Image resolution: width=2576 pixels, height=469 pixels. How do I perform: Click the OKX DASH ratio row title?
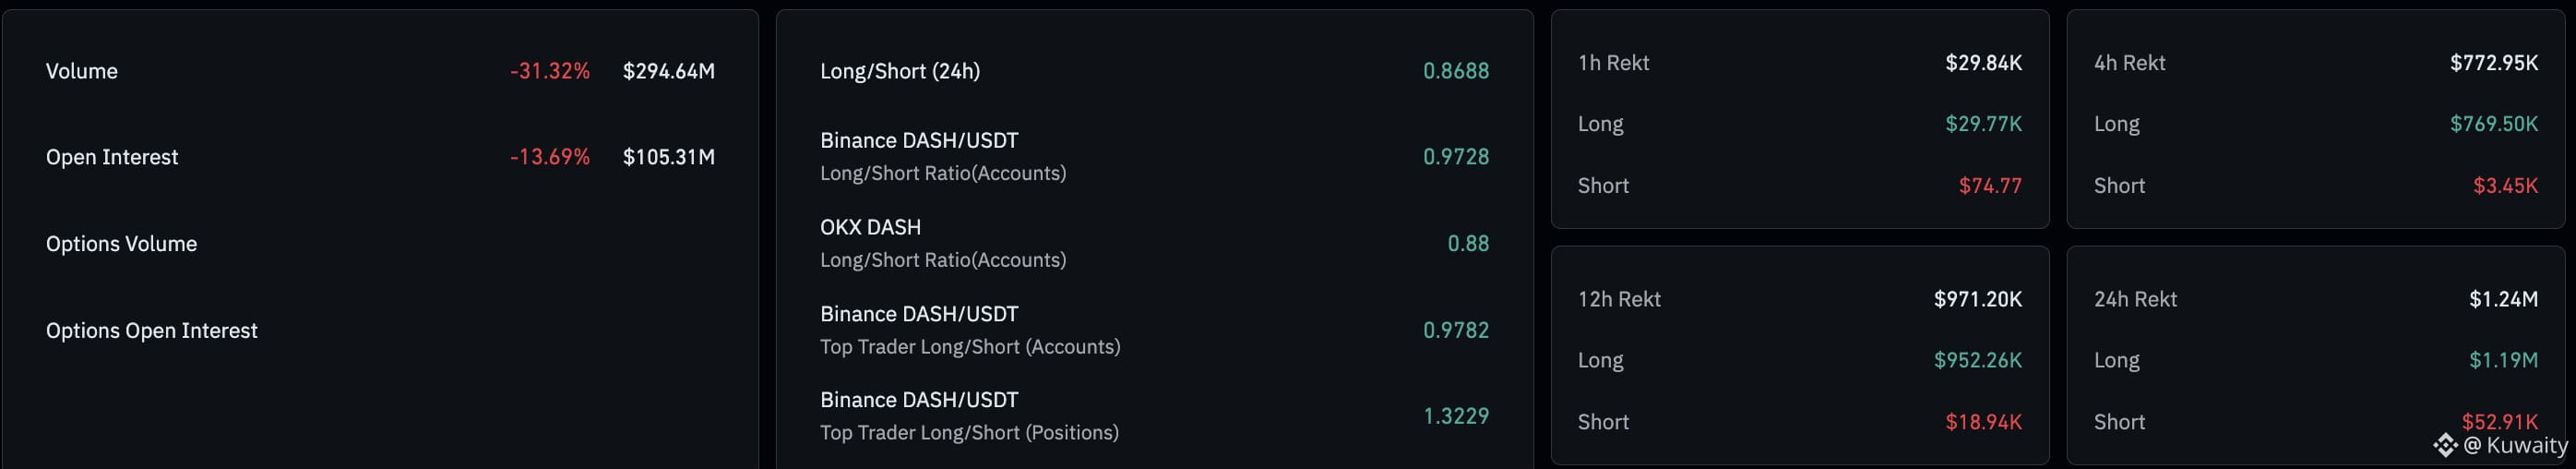(870, 227)
